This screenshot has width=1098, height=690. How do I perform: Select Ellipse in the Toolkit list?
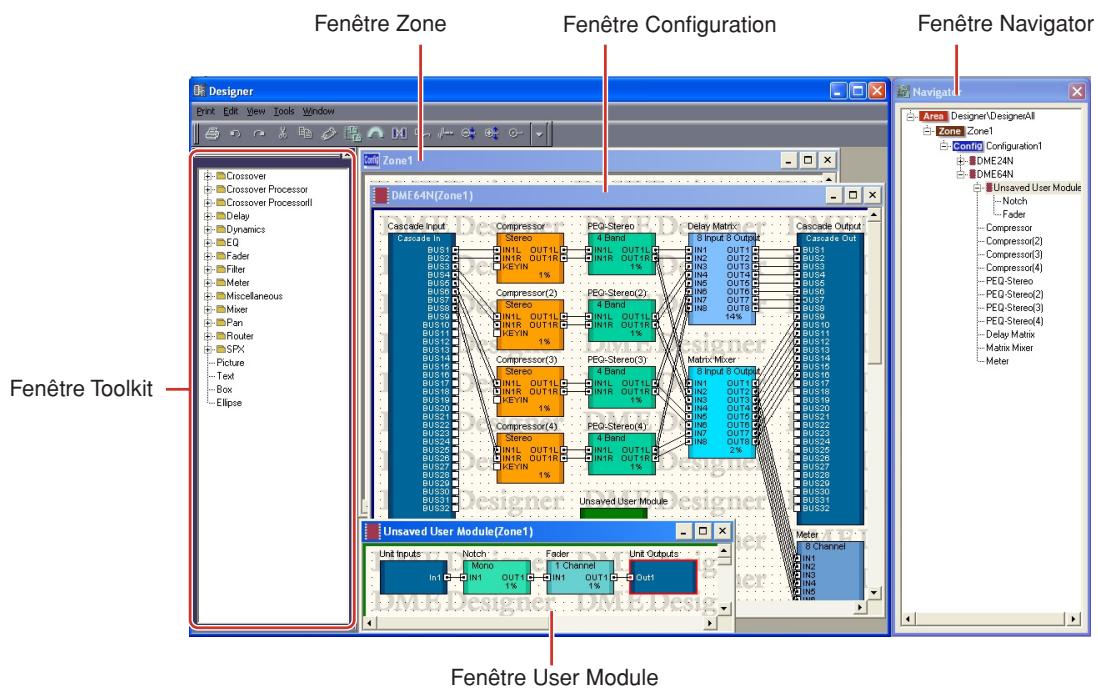click(x=229, y=402)
